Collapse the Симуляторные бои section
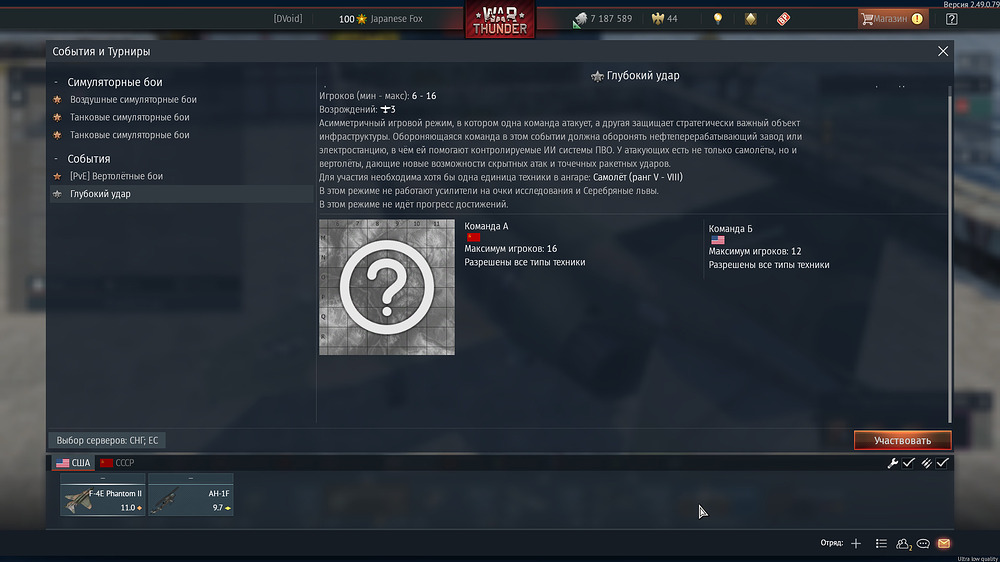The image size is (1000, 562). pyautogui.click(x=56, y=82)
